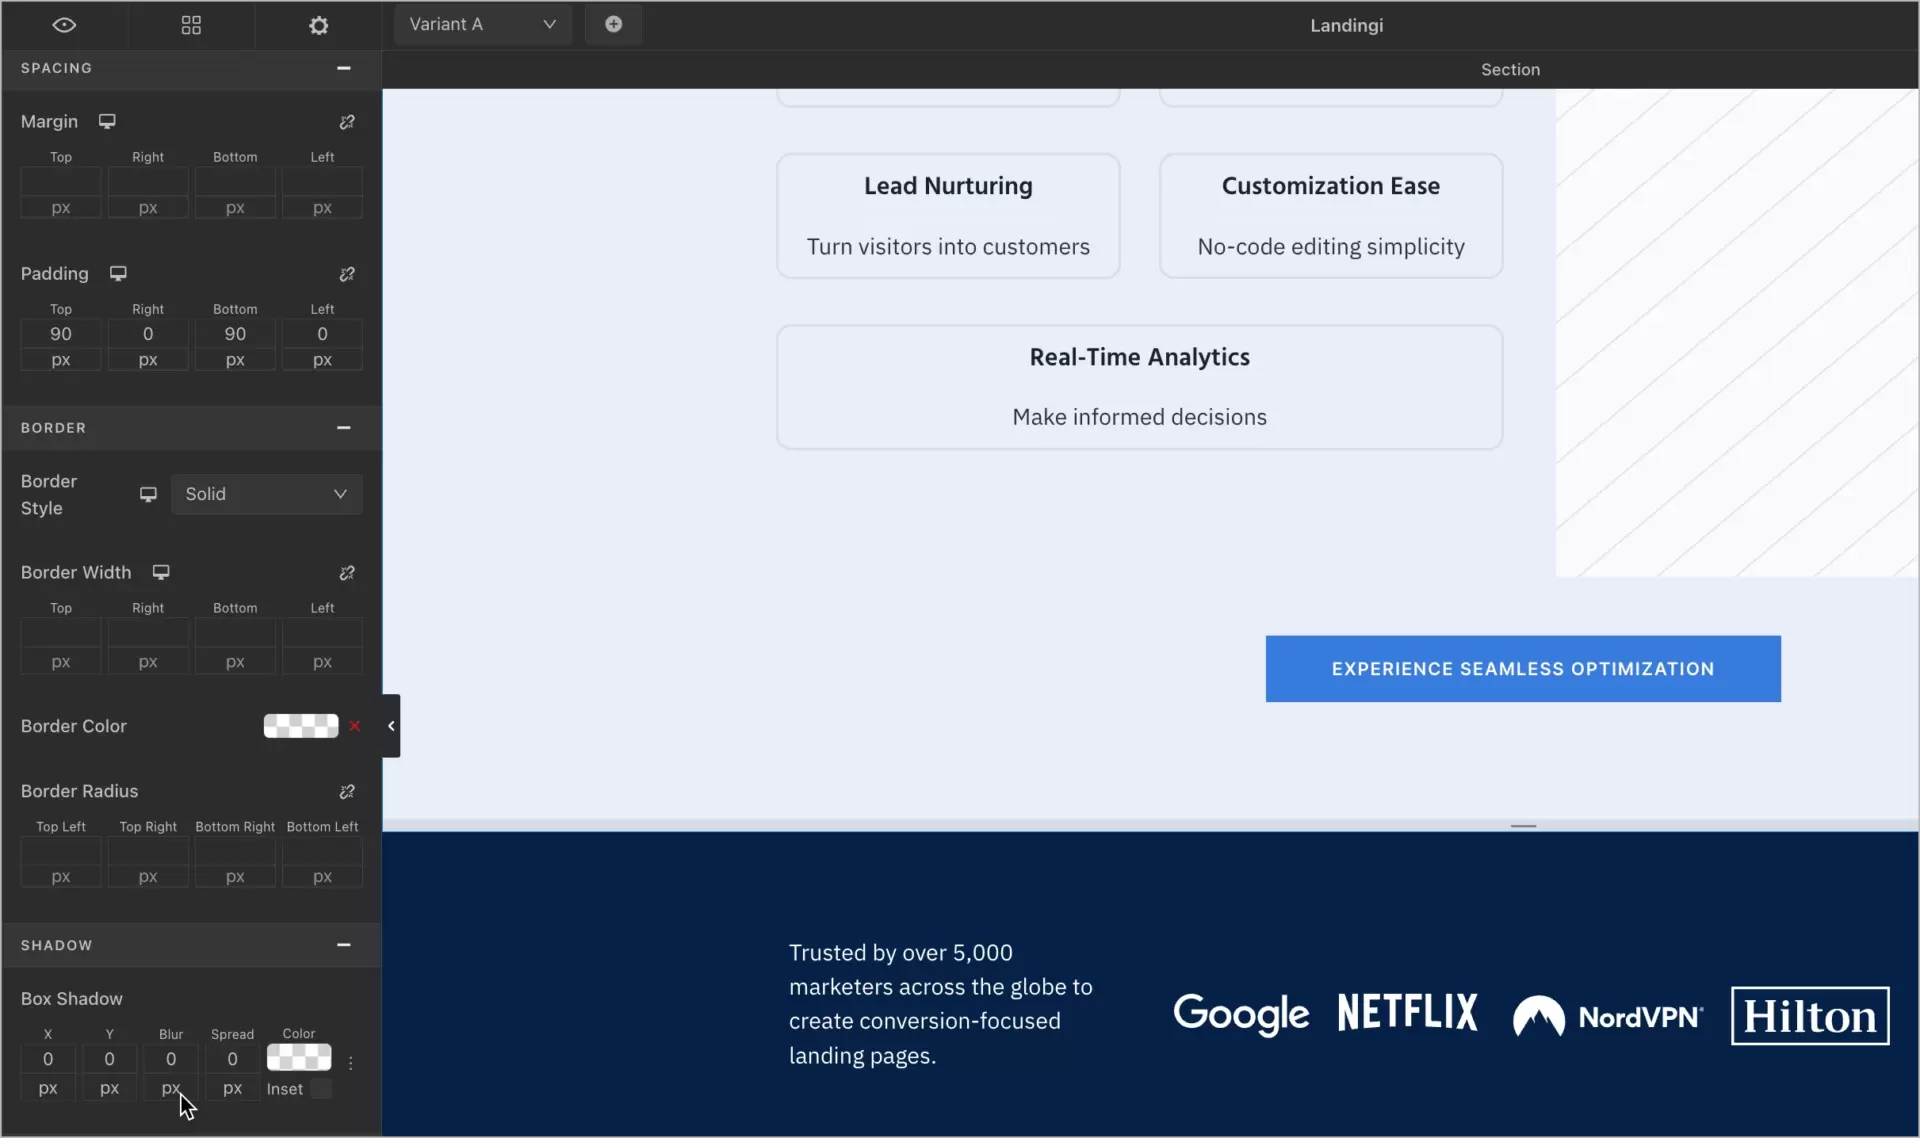The width and height of the screenshot is (1920, 1138).
Task: Open the Border Color swatch picker
Action: click(x=300, y=726)
